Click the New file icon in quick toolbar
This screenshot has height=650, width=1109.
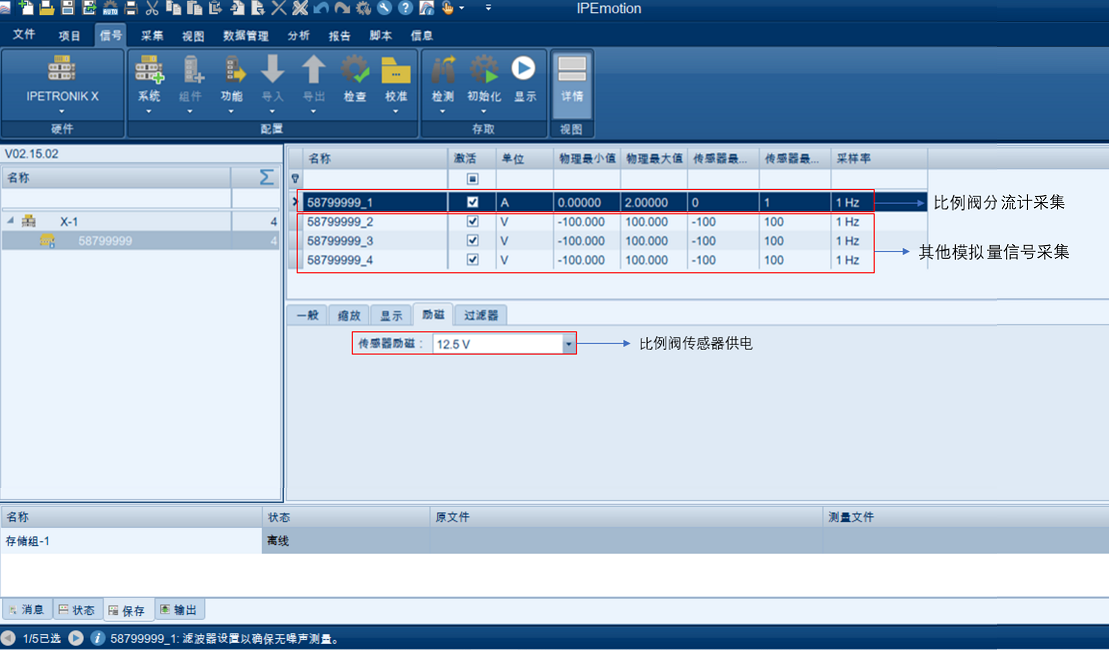(25, 8)
